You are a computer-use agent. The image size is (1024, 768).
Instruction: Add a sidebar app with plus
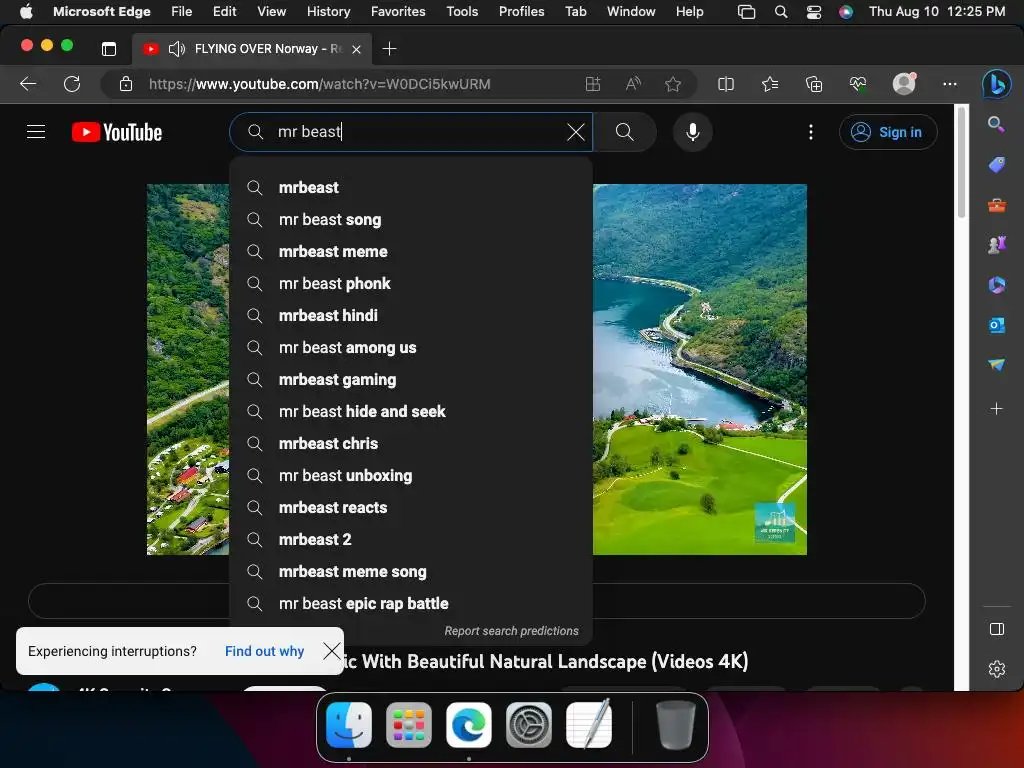(x=996, y=409)
